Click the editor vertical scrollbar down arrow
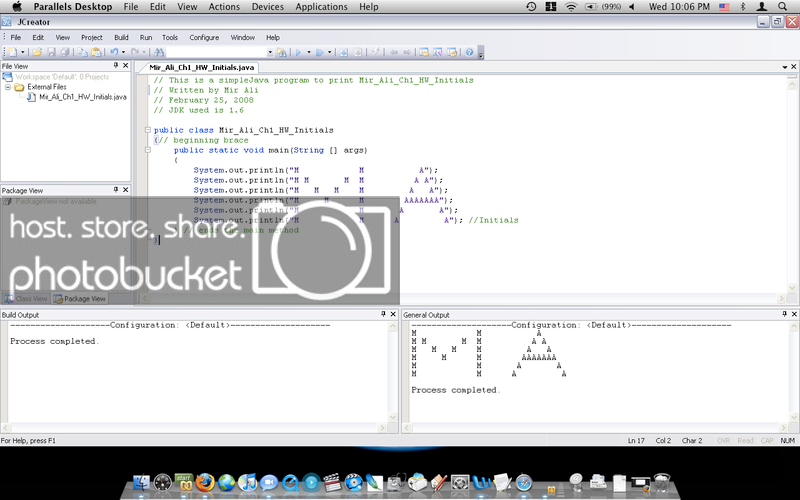 [x=792, y=288]
